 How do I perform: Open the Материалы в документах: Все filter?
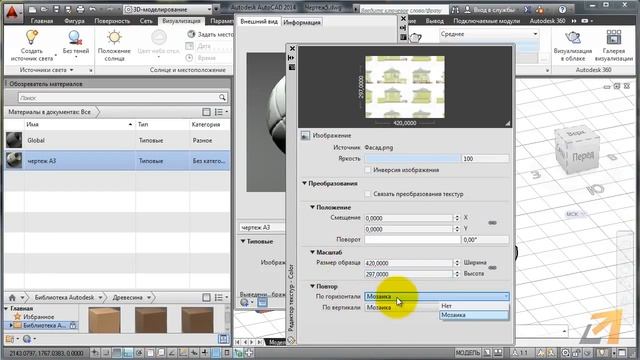[50, 112]
